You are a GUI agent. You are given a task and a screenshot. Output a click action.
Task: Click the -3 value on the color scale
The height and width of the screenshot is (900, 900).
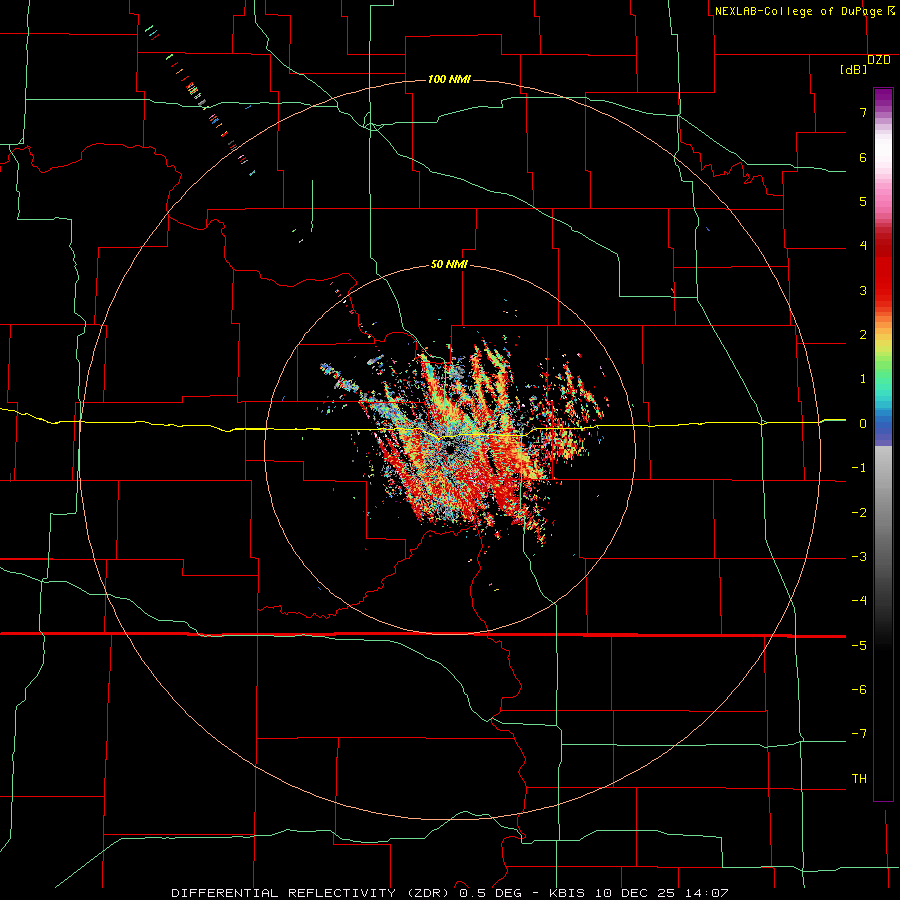(859, 557)
